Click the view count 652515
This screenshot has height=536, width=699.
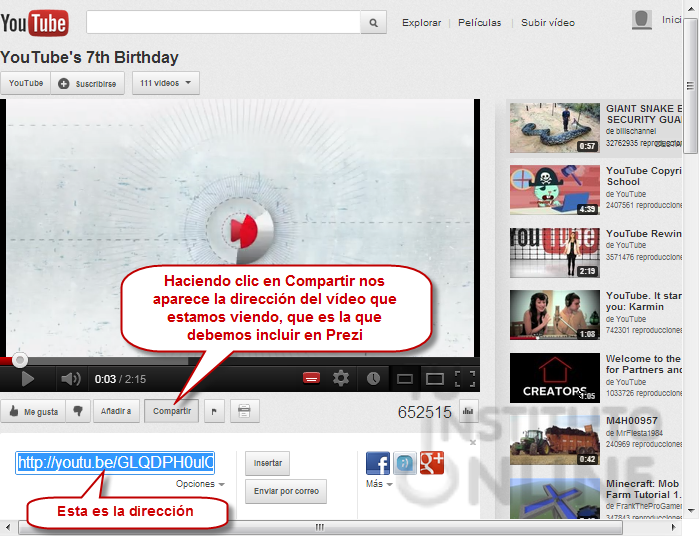pyautogui.click(x=425, y=412)
